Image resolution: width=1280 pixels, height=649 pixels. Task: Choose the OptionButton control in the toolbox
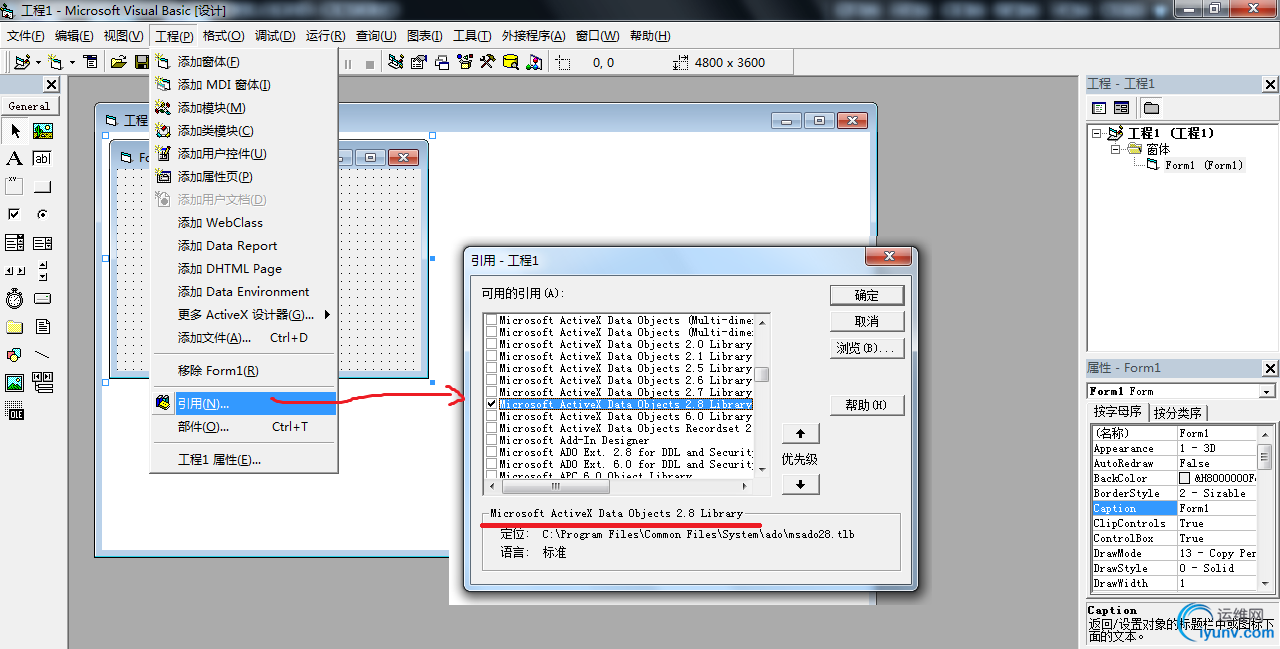point(43,215)
